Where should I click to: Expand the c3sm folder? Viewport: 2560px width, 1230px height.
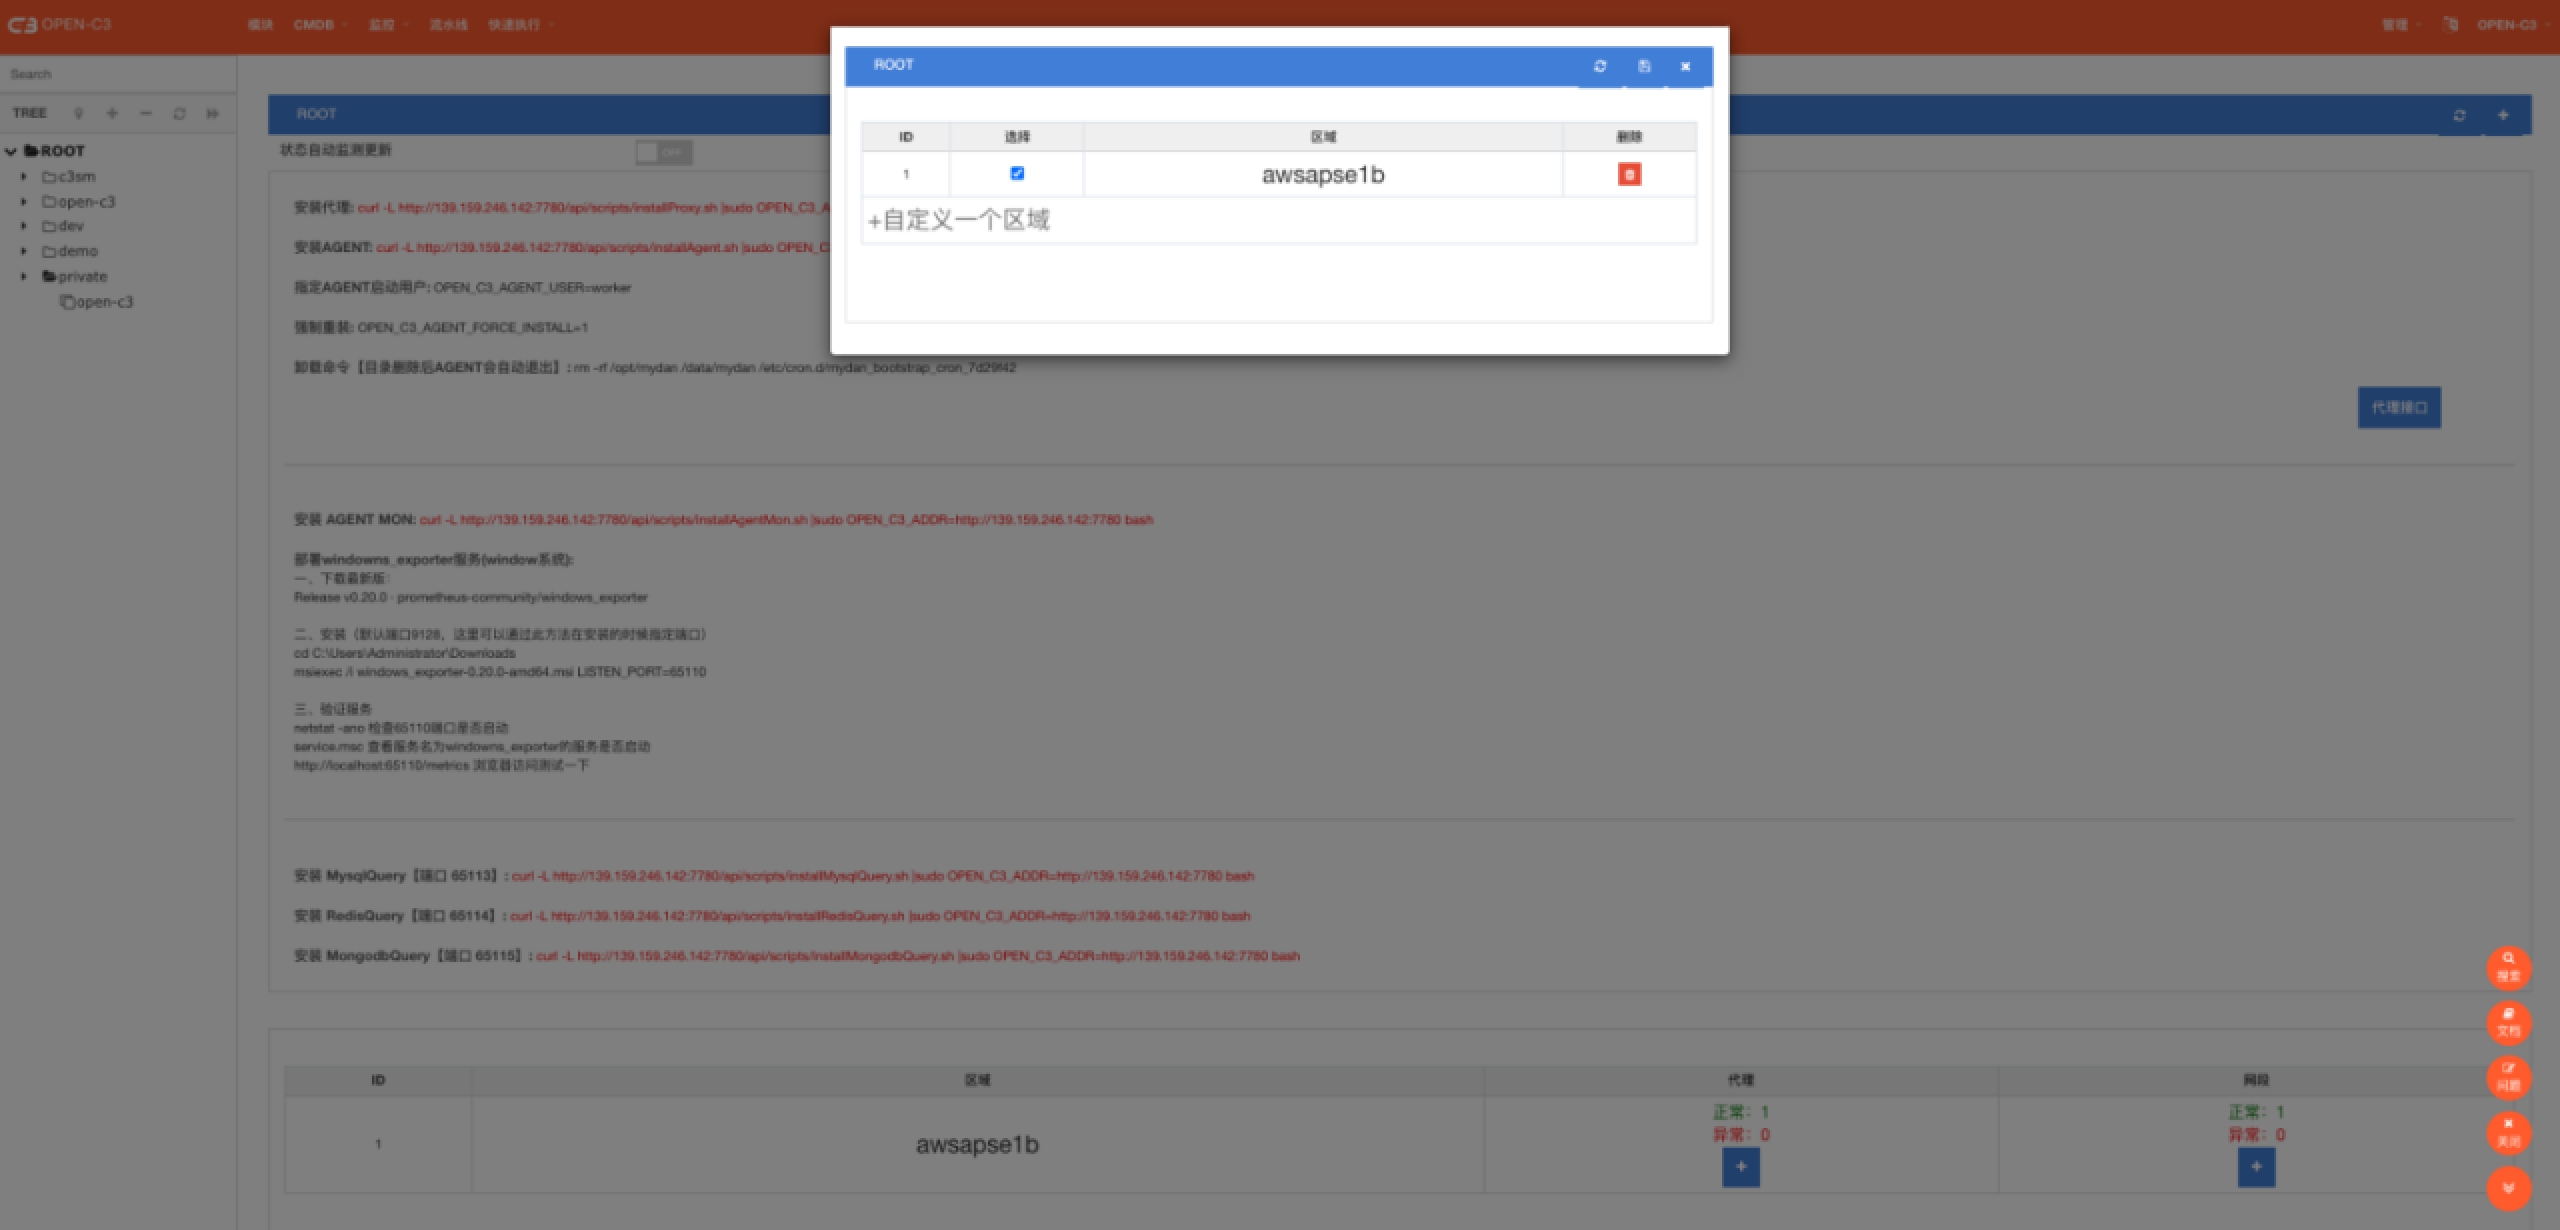[x=24, y=176]
